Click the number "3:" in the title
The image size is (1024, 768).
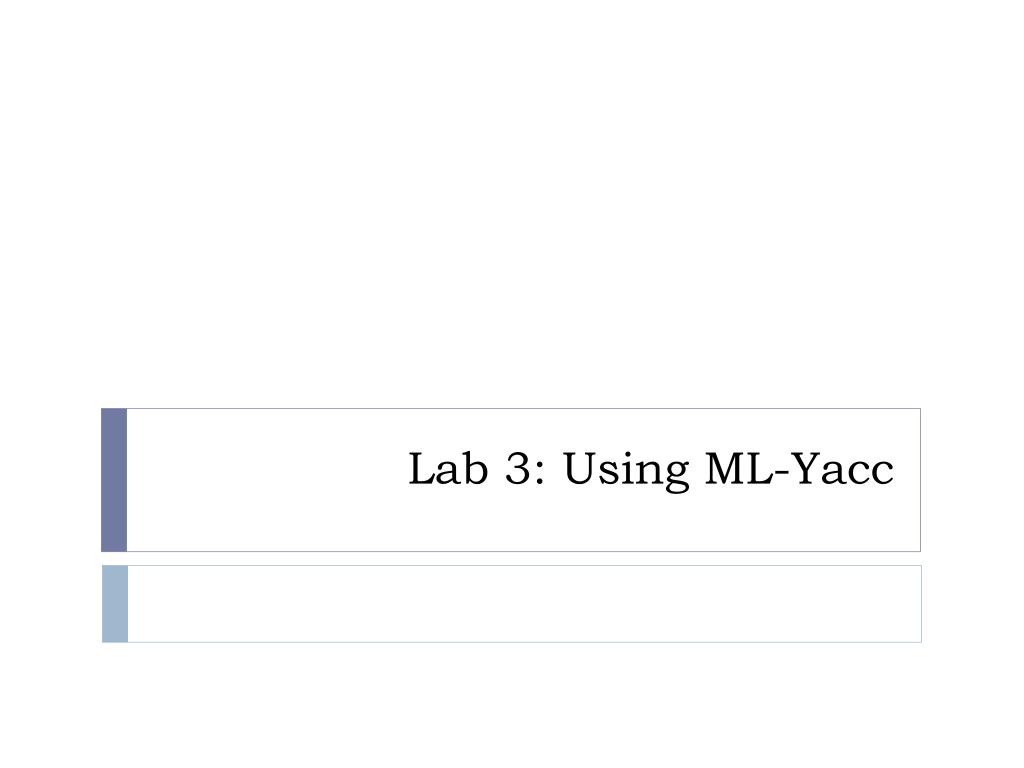point(524,468)
